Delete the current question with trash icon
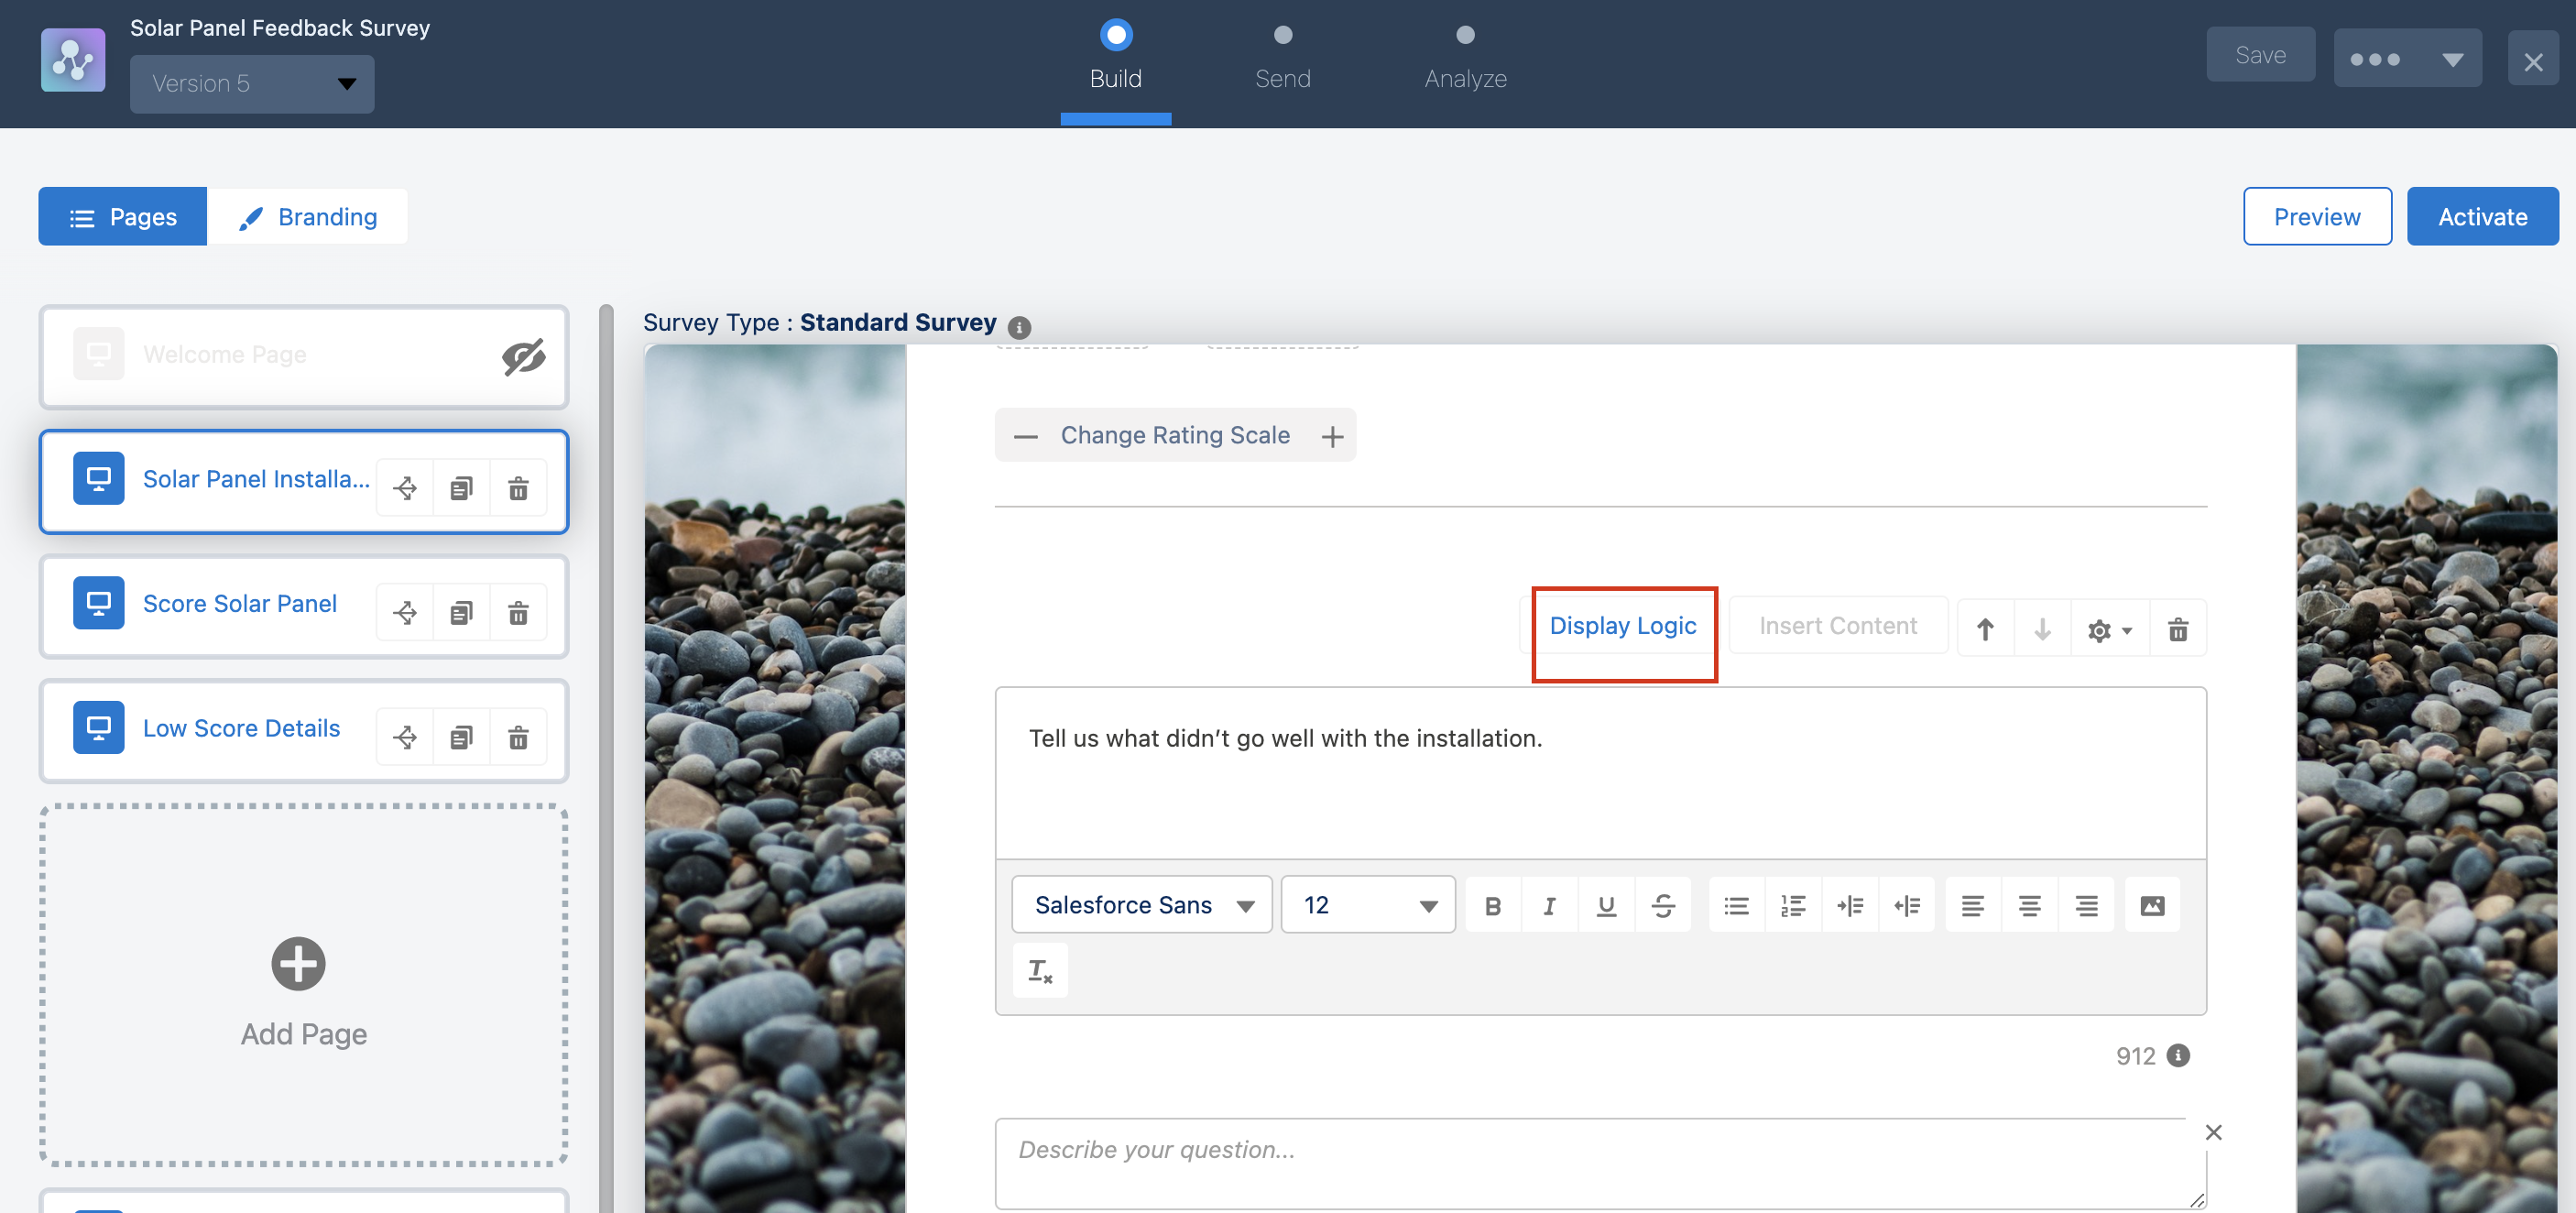 pos(2177,629)
